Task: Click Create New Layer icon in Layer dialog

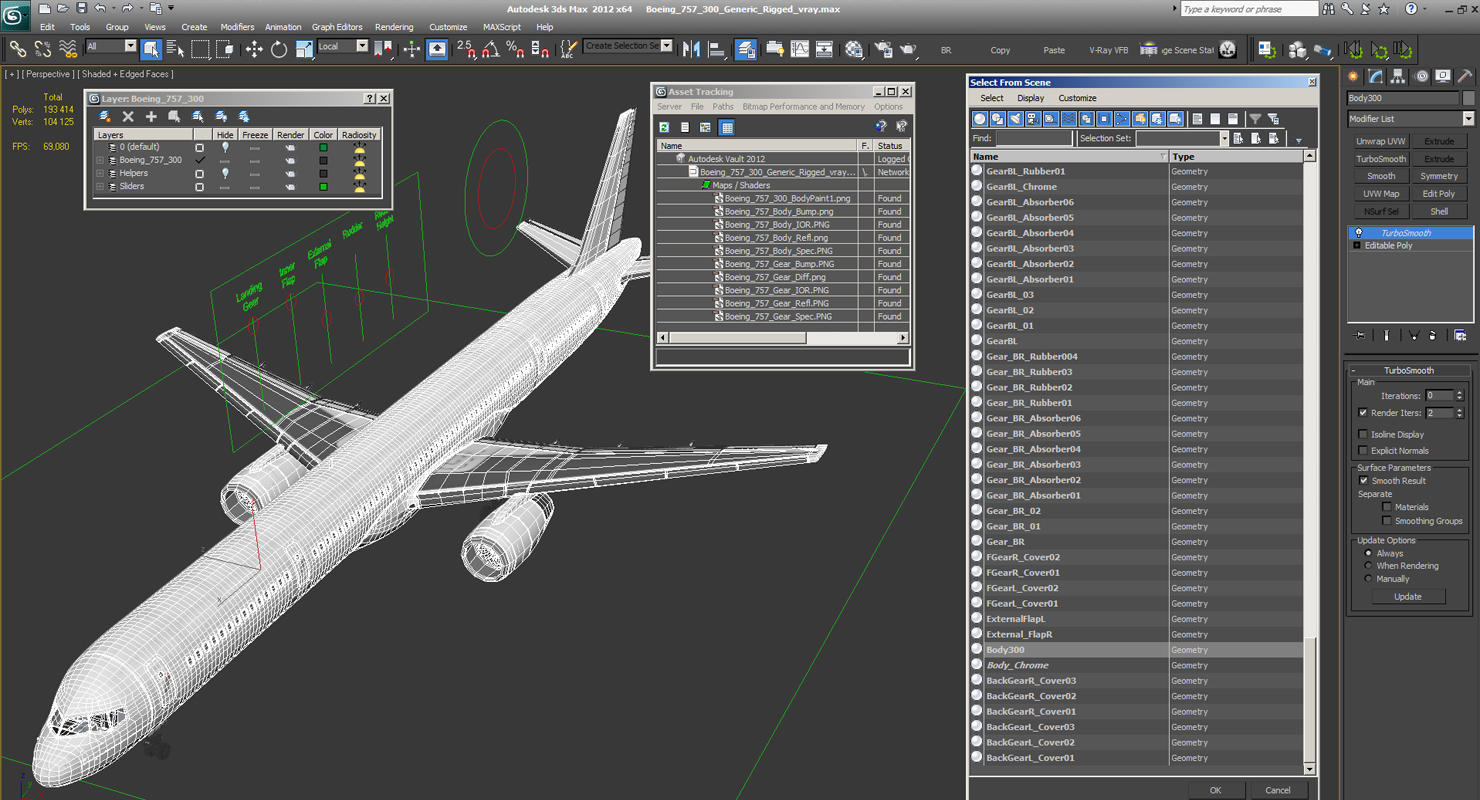Action: (x=105, y=117)
